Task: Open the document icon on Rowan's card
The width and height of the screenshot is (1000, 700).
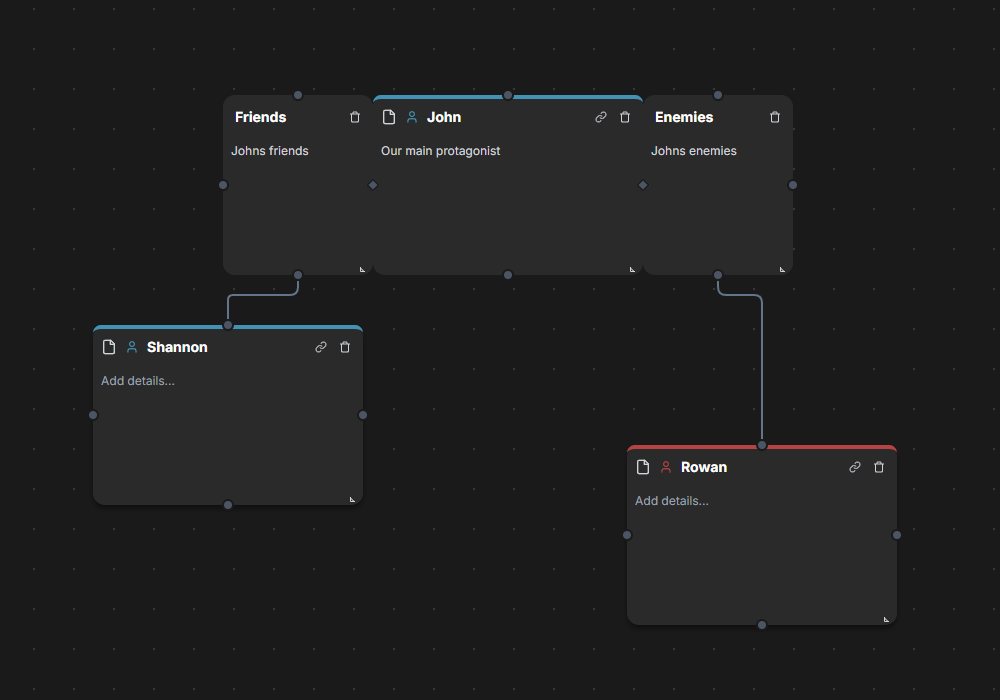Action: (x=641, y=467)
